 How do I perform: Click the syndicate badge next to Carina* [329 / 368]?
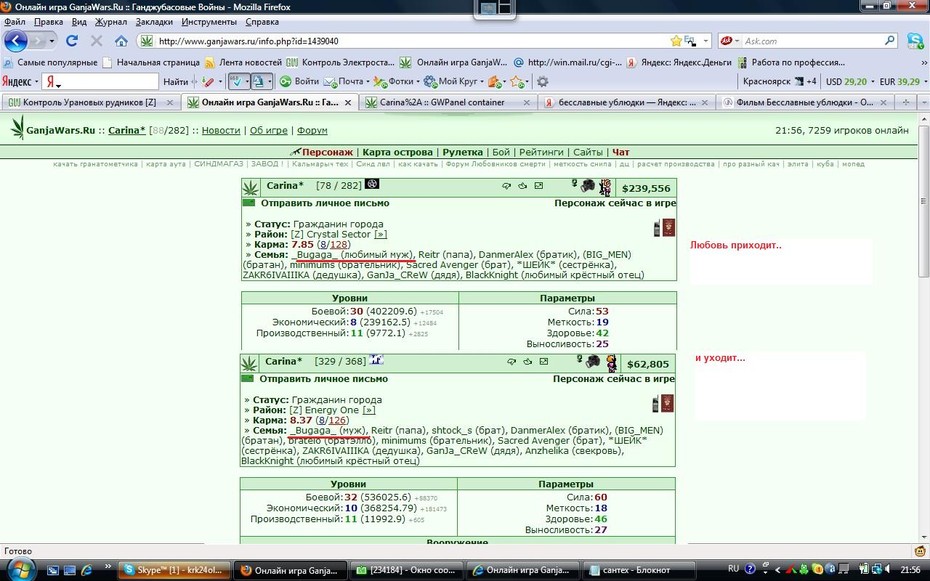pyautogui.click(x=376, y=359)
